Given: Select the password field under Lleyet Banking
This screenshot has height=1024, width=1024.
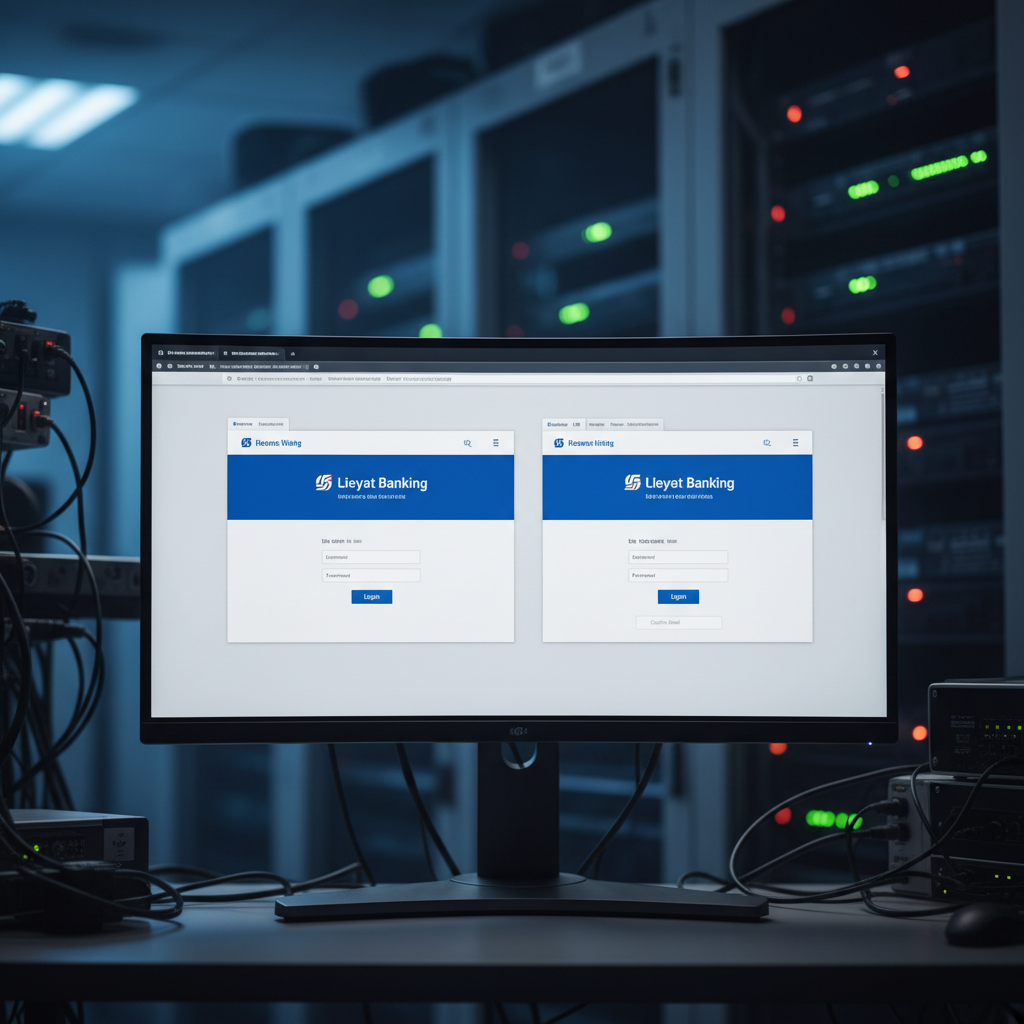Looking at the screenshot, I should [678, 575].
